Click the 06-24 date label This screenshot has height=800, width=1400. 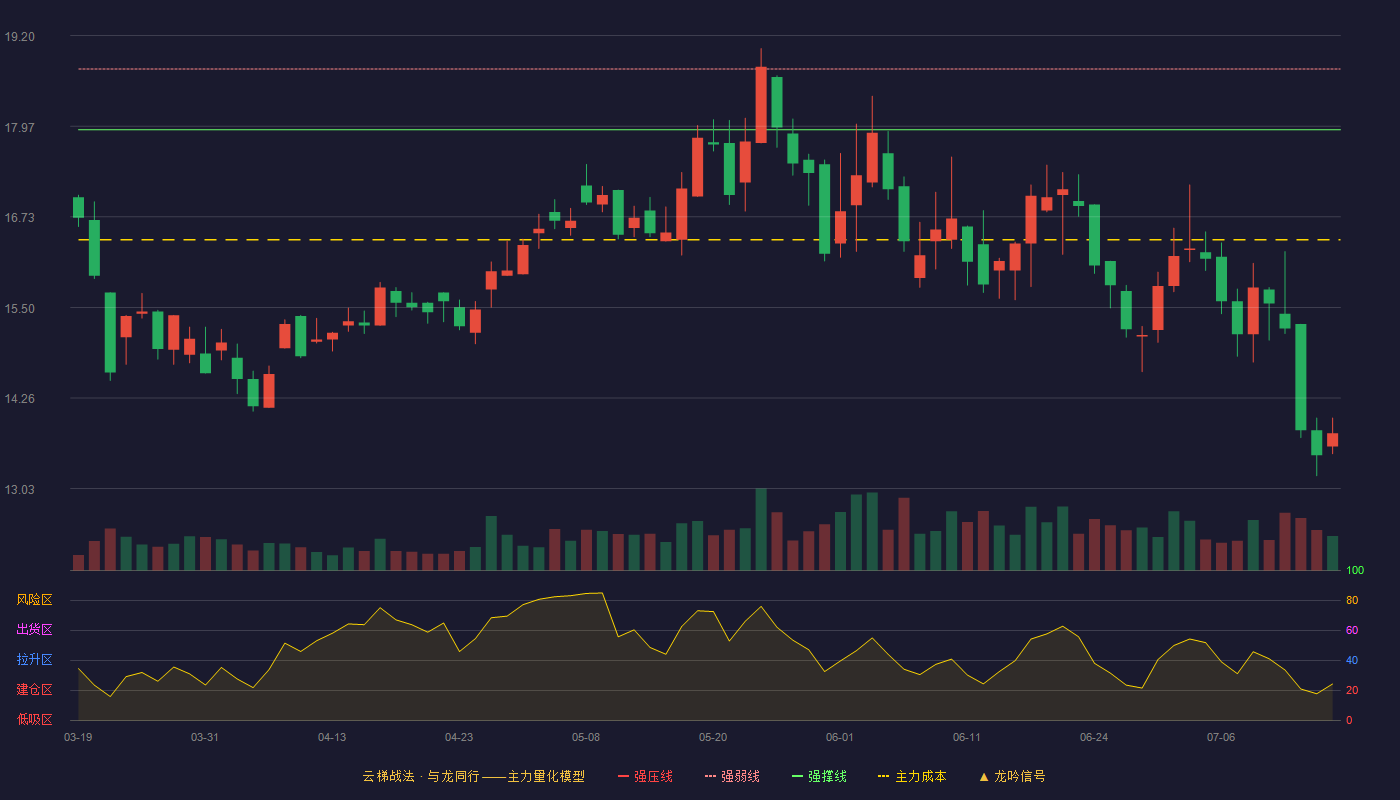pyautogui.click(x=1094, y=737)
